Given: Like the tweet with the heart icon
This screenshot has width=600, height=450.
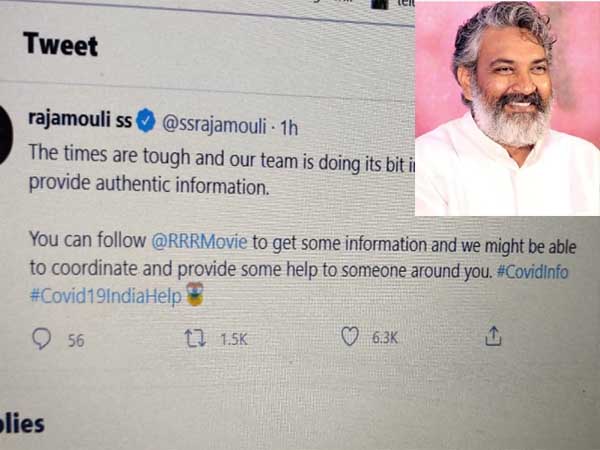Looking at the screenshot, I should coord(350,337).
